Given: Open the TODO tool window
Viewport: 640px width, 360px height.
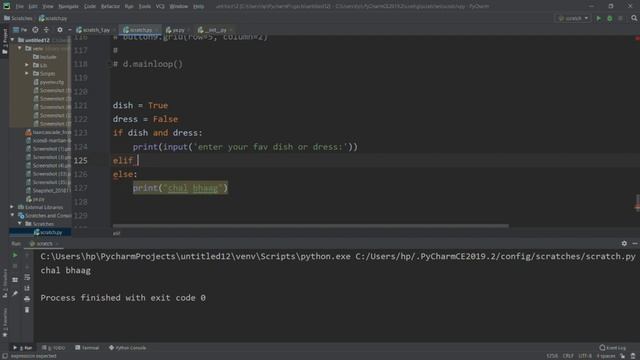Looking at the screenshot, I should tap(53, 348).
